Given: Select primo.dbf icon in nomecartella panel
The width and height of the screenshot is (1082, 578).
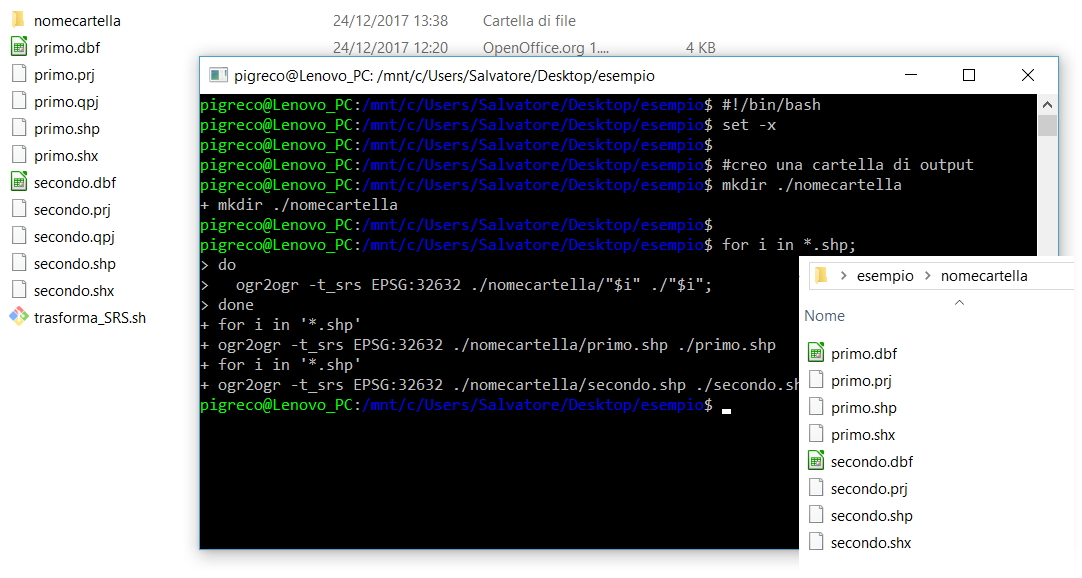Looking at the screenshot, I should click(x=815, y=353).
